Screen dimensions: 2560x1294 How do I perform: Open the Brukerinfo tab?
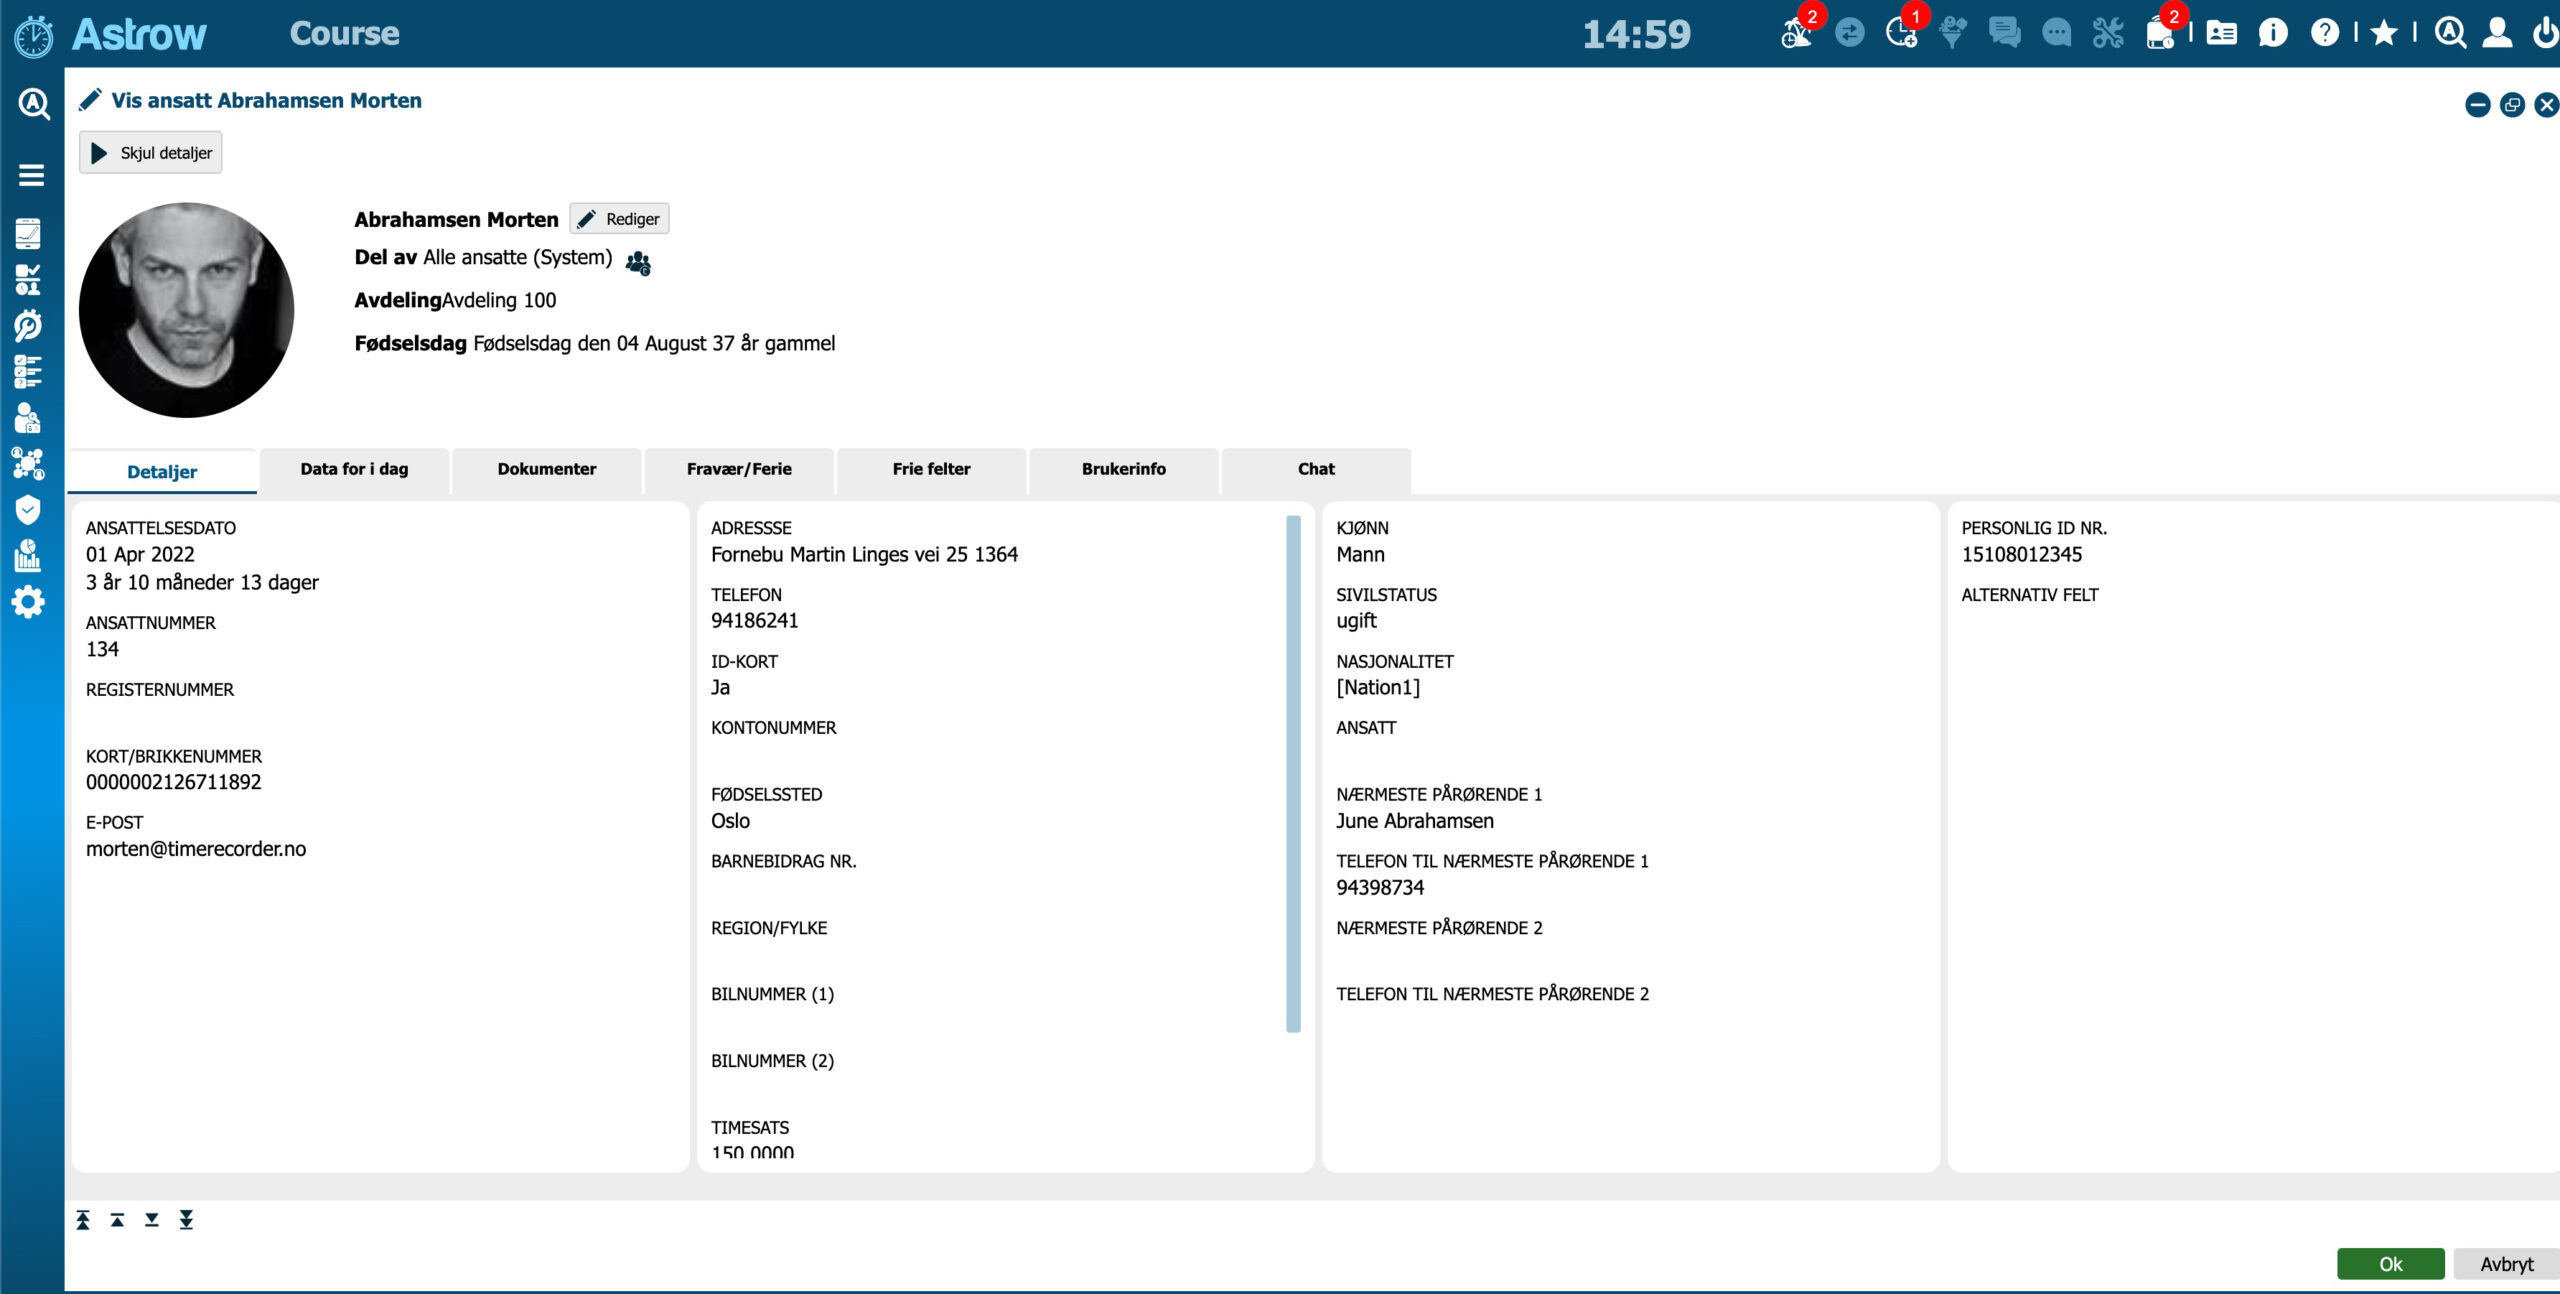tap(1123, 469)
